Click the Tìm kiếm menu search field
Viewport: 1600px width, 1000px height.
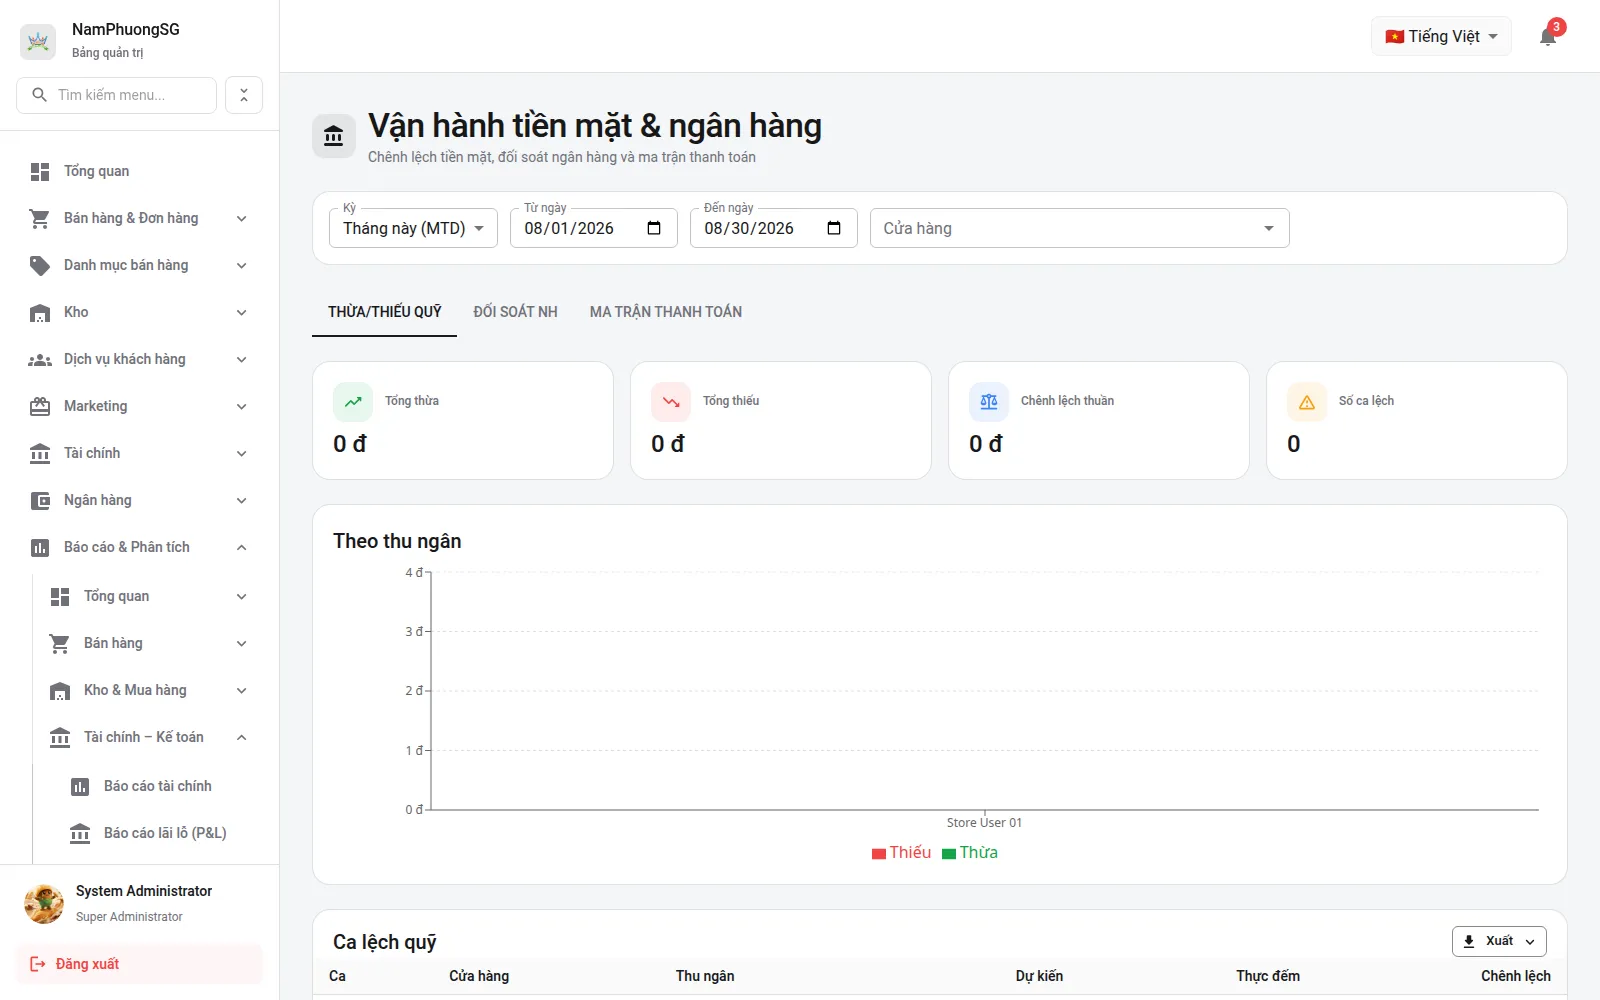[x=117, y=95]
